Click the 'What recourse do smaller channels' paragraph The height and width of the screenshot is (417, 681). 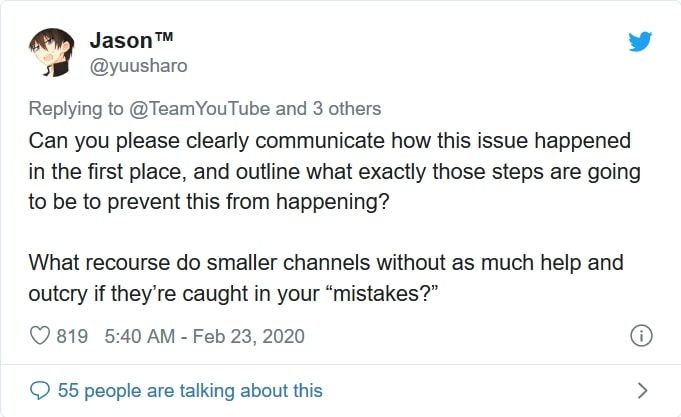pos(326,278)
